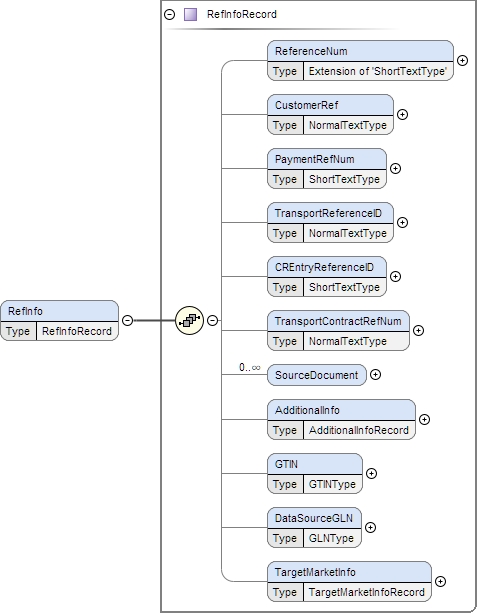Collapse the RefInfoRecord complex type
Screen dimensions: 478x614
[x=170, y=14]
